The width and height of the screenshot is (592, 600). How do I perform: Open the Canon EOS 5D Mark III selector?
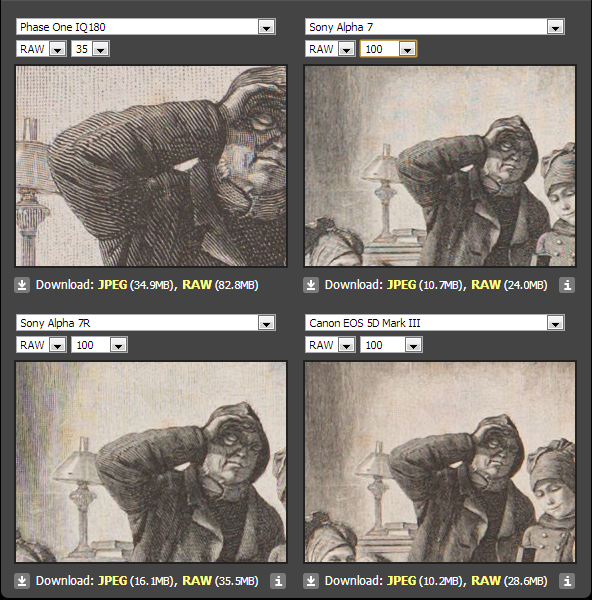(x=435, y=323)
